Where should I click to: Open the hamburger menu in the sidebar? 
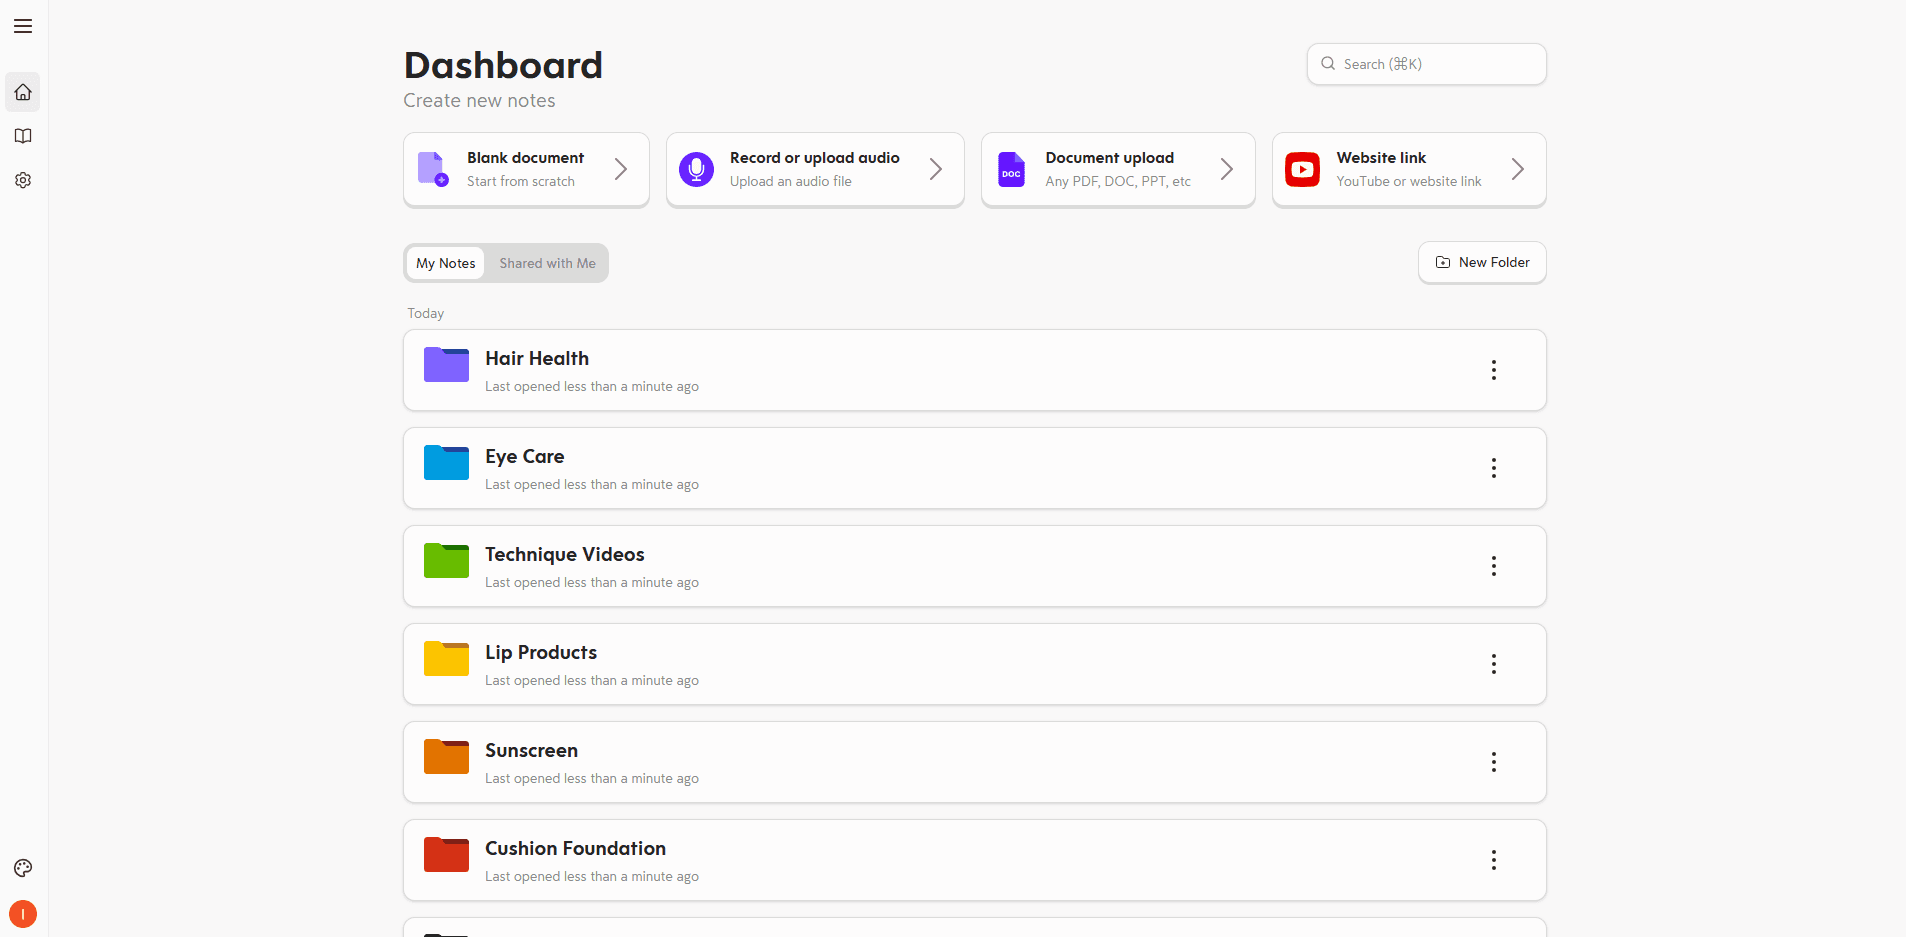coord(23,26)
